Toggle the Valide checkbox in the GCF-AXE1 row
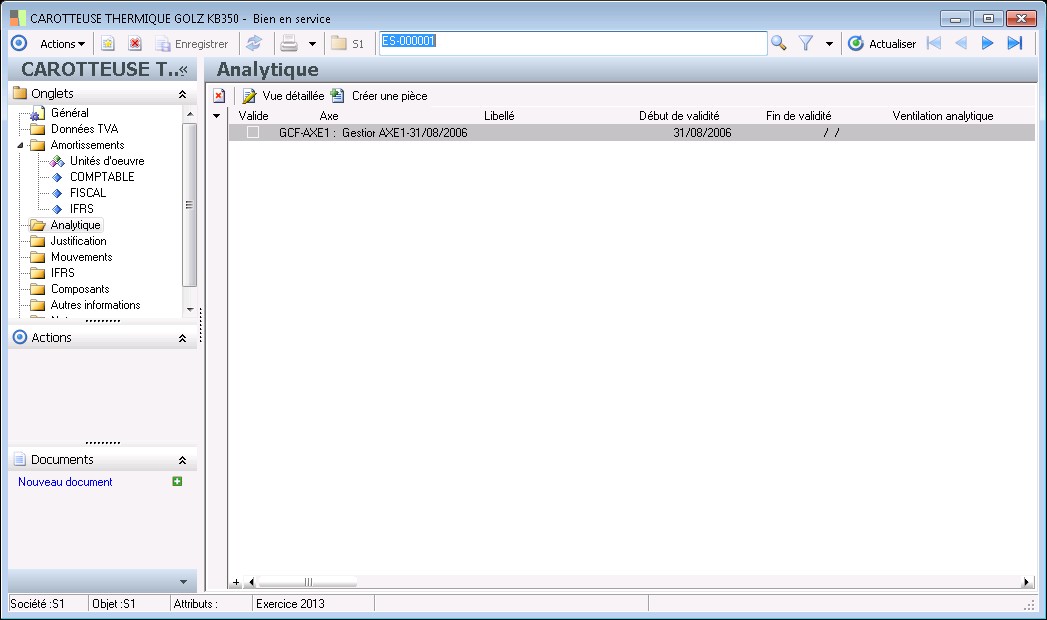The height and width of the screenshot is (620, 1047). coord(253,132)
